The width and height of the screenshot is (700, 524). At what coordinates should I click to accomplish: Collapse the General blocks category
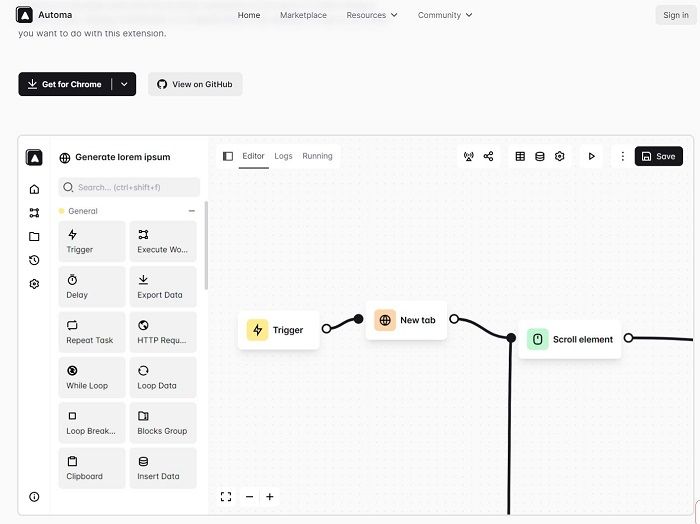[192, 211]
